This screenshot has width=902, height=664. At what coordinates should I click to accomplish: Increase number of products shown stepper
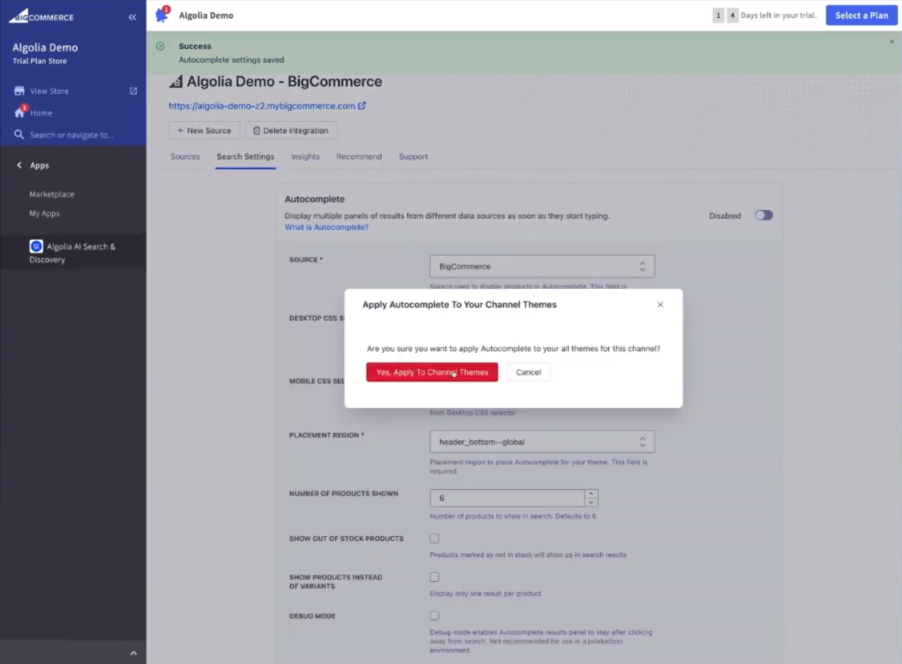pos(591,494)
